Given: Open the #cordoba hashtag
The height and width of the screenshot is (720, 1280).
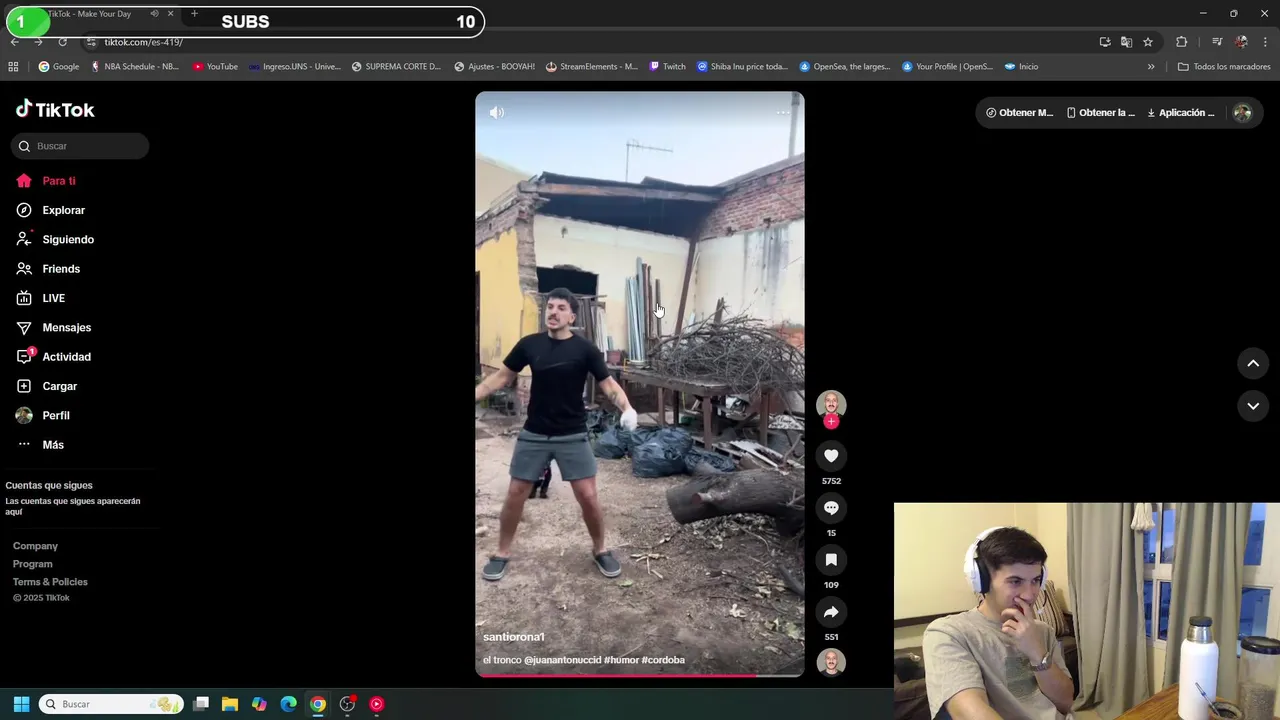Looking at the screenshot, I should pyautogui.click(x=663, y=660).
